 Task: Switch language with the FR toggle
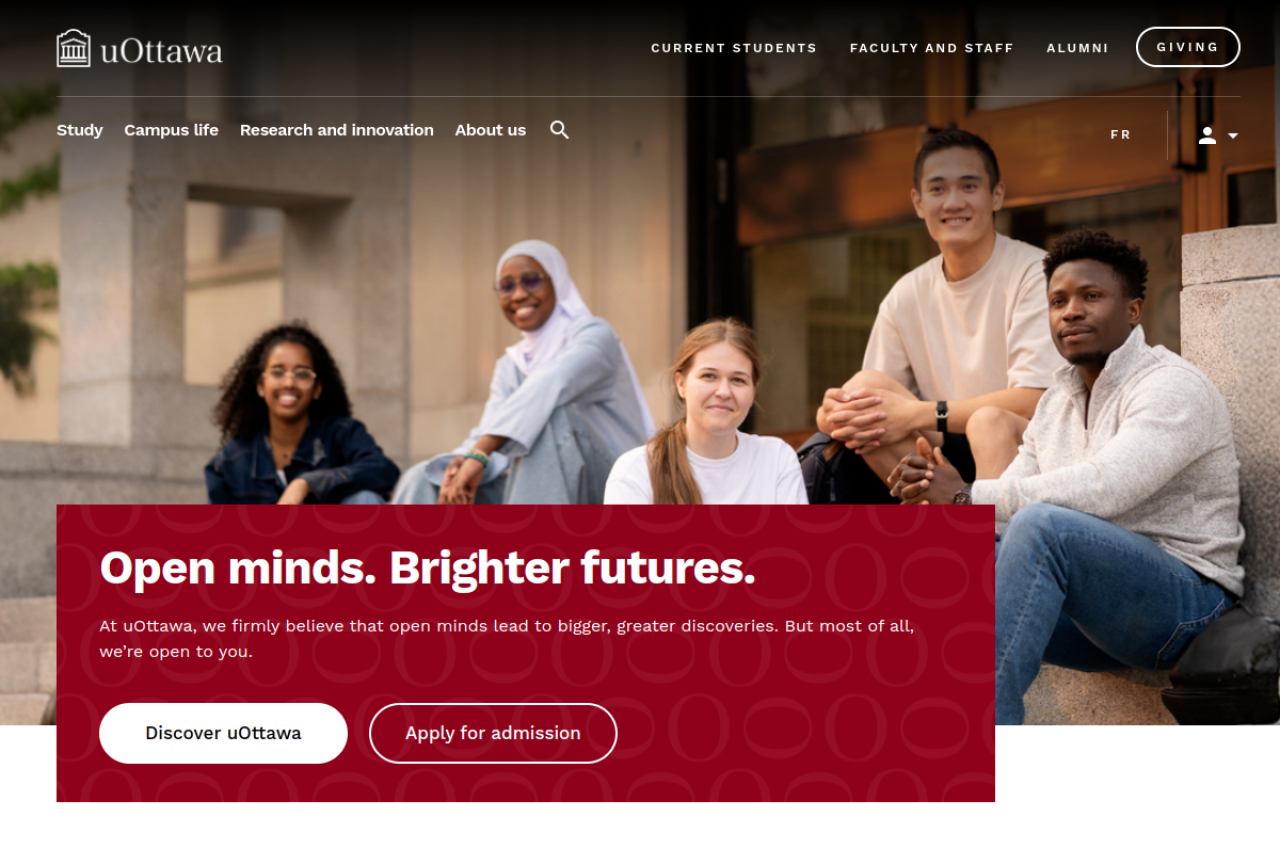pyautogui.click(x=1121, y=135)
